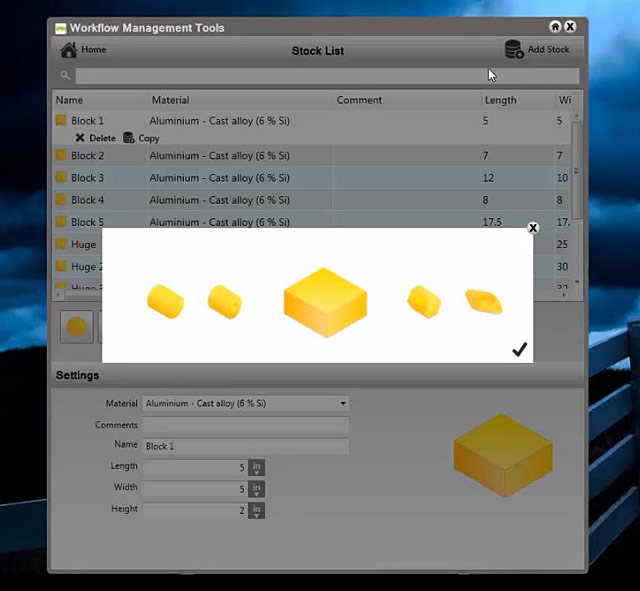Open the Width unit dropdown
The image size is (640, 591).
tap(256, 489)
